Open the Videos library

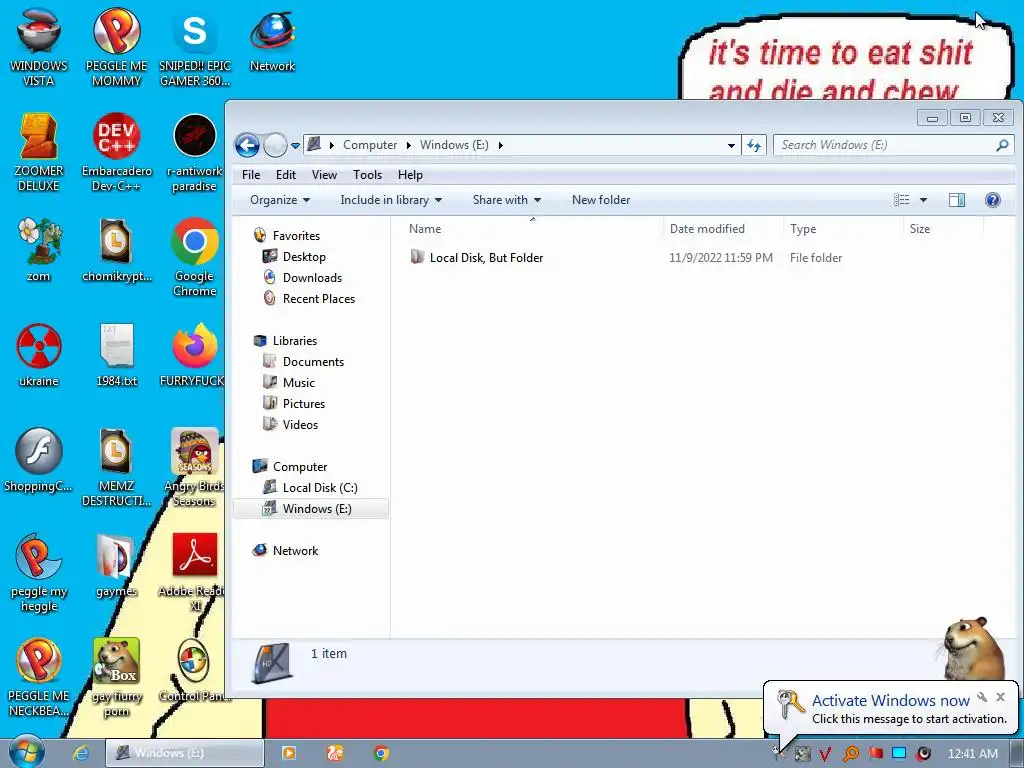tap(300, 424)
